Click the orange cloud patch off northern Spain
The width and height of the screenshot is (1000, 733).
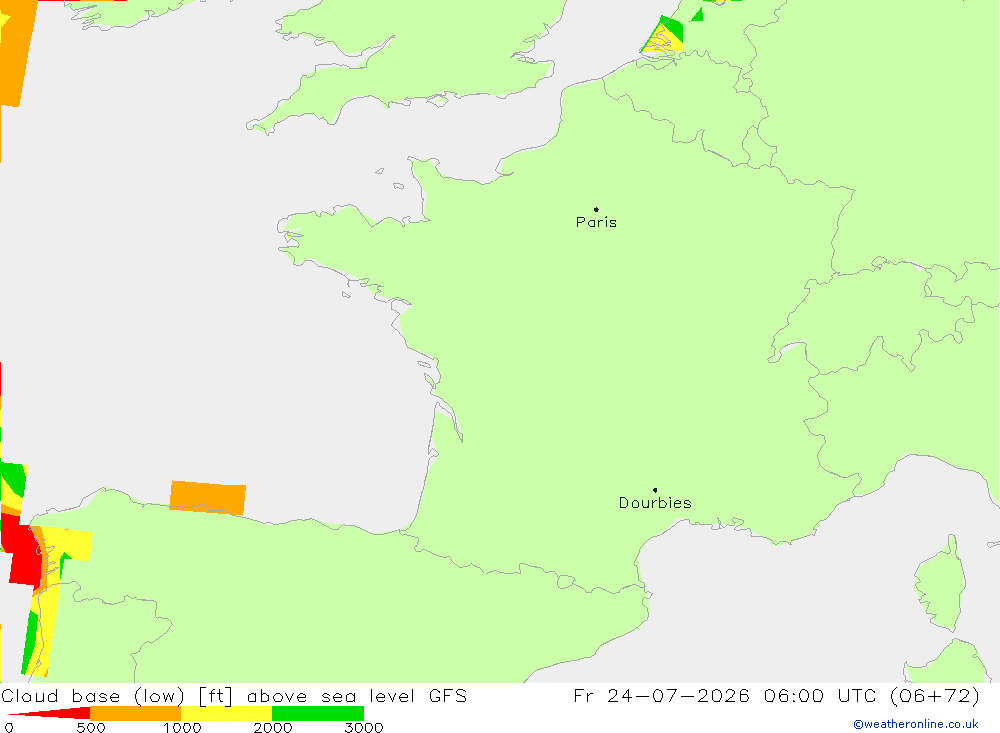coord(207,498)
